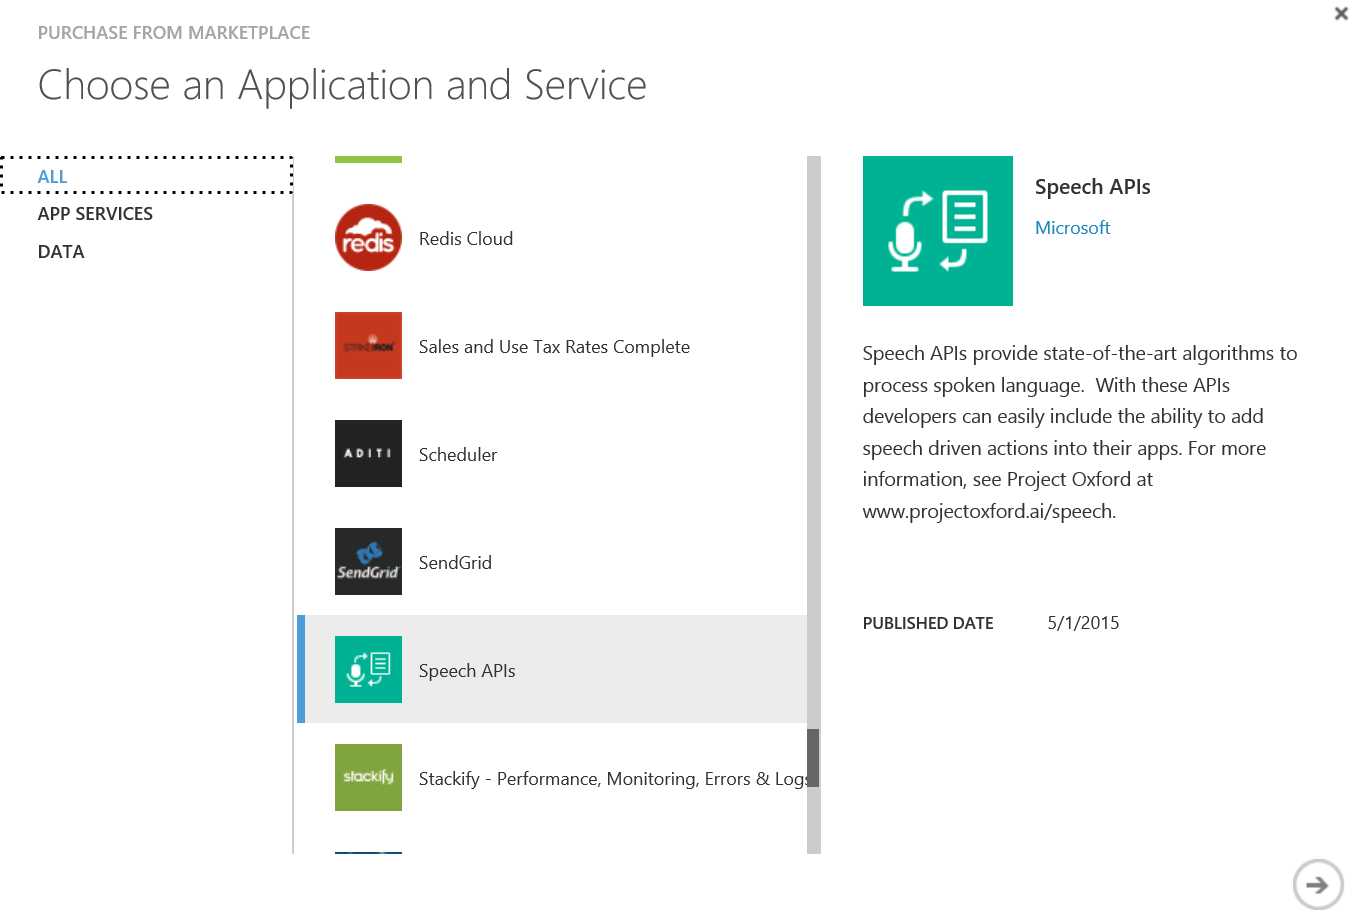
Task: Select the DATA category
Action: pos(61,252)
